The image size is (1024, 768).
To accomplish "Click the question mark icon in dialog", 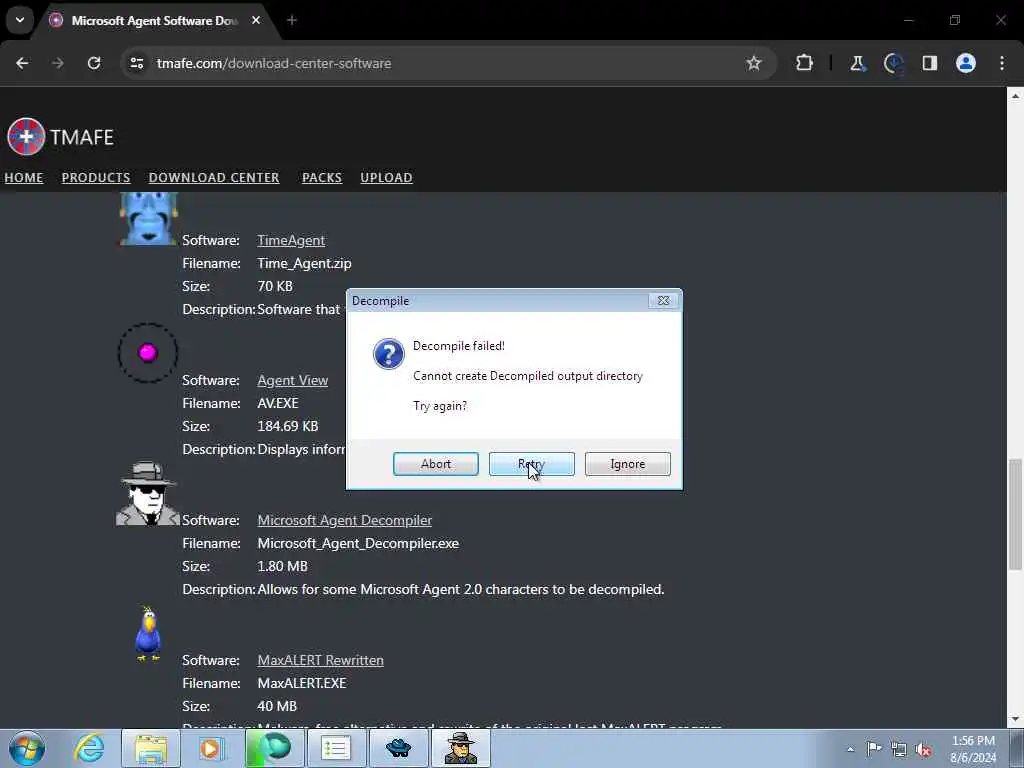I will 389,354.
